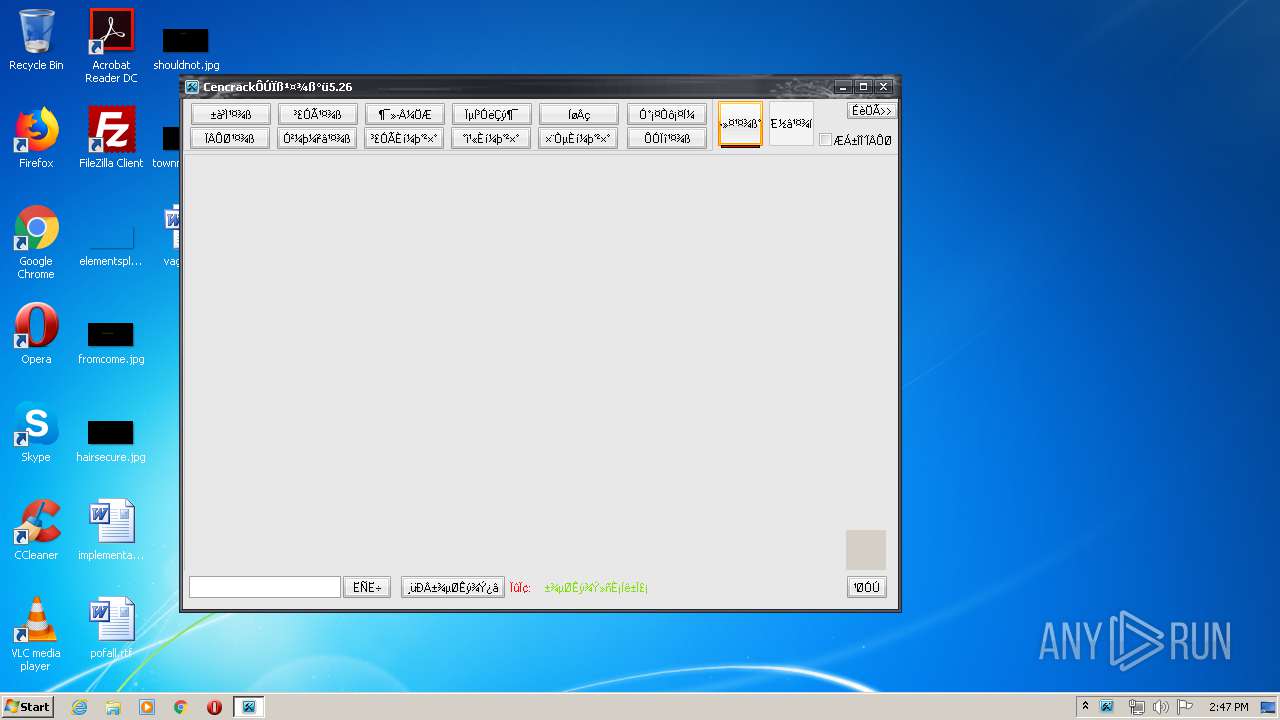The height and width of the screenshot is (720, 1280).
Task: Launch VLC media player shortcut
Action: [x=36, y=634]
